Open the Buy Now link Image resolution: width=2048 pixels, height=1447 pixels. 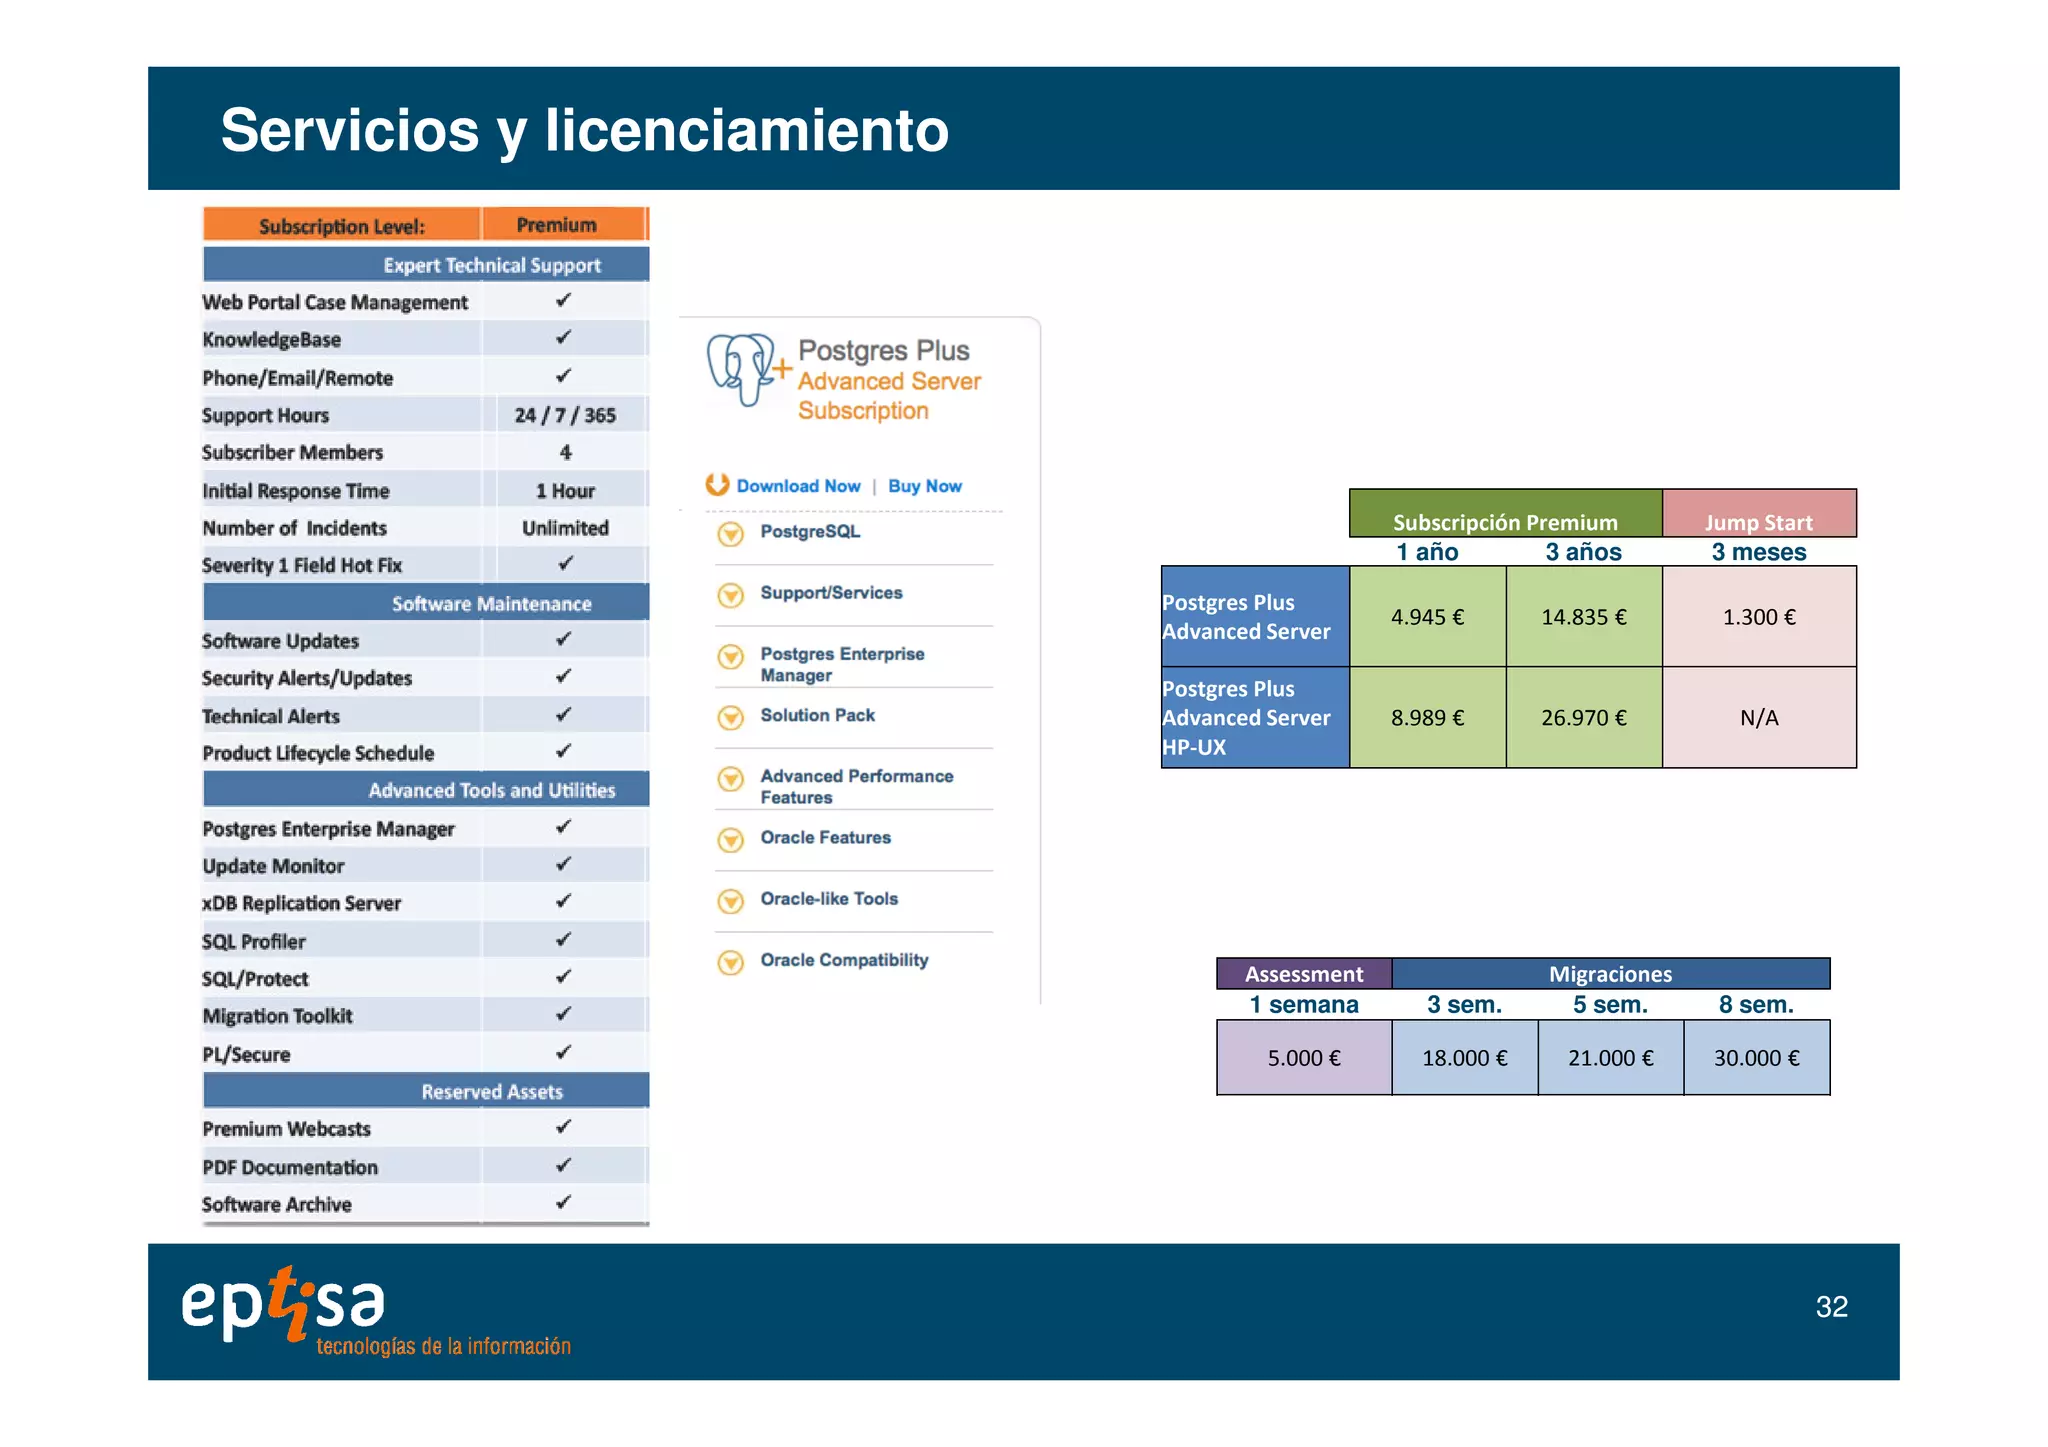point(925,486)
